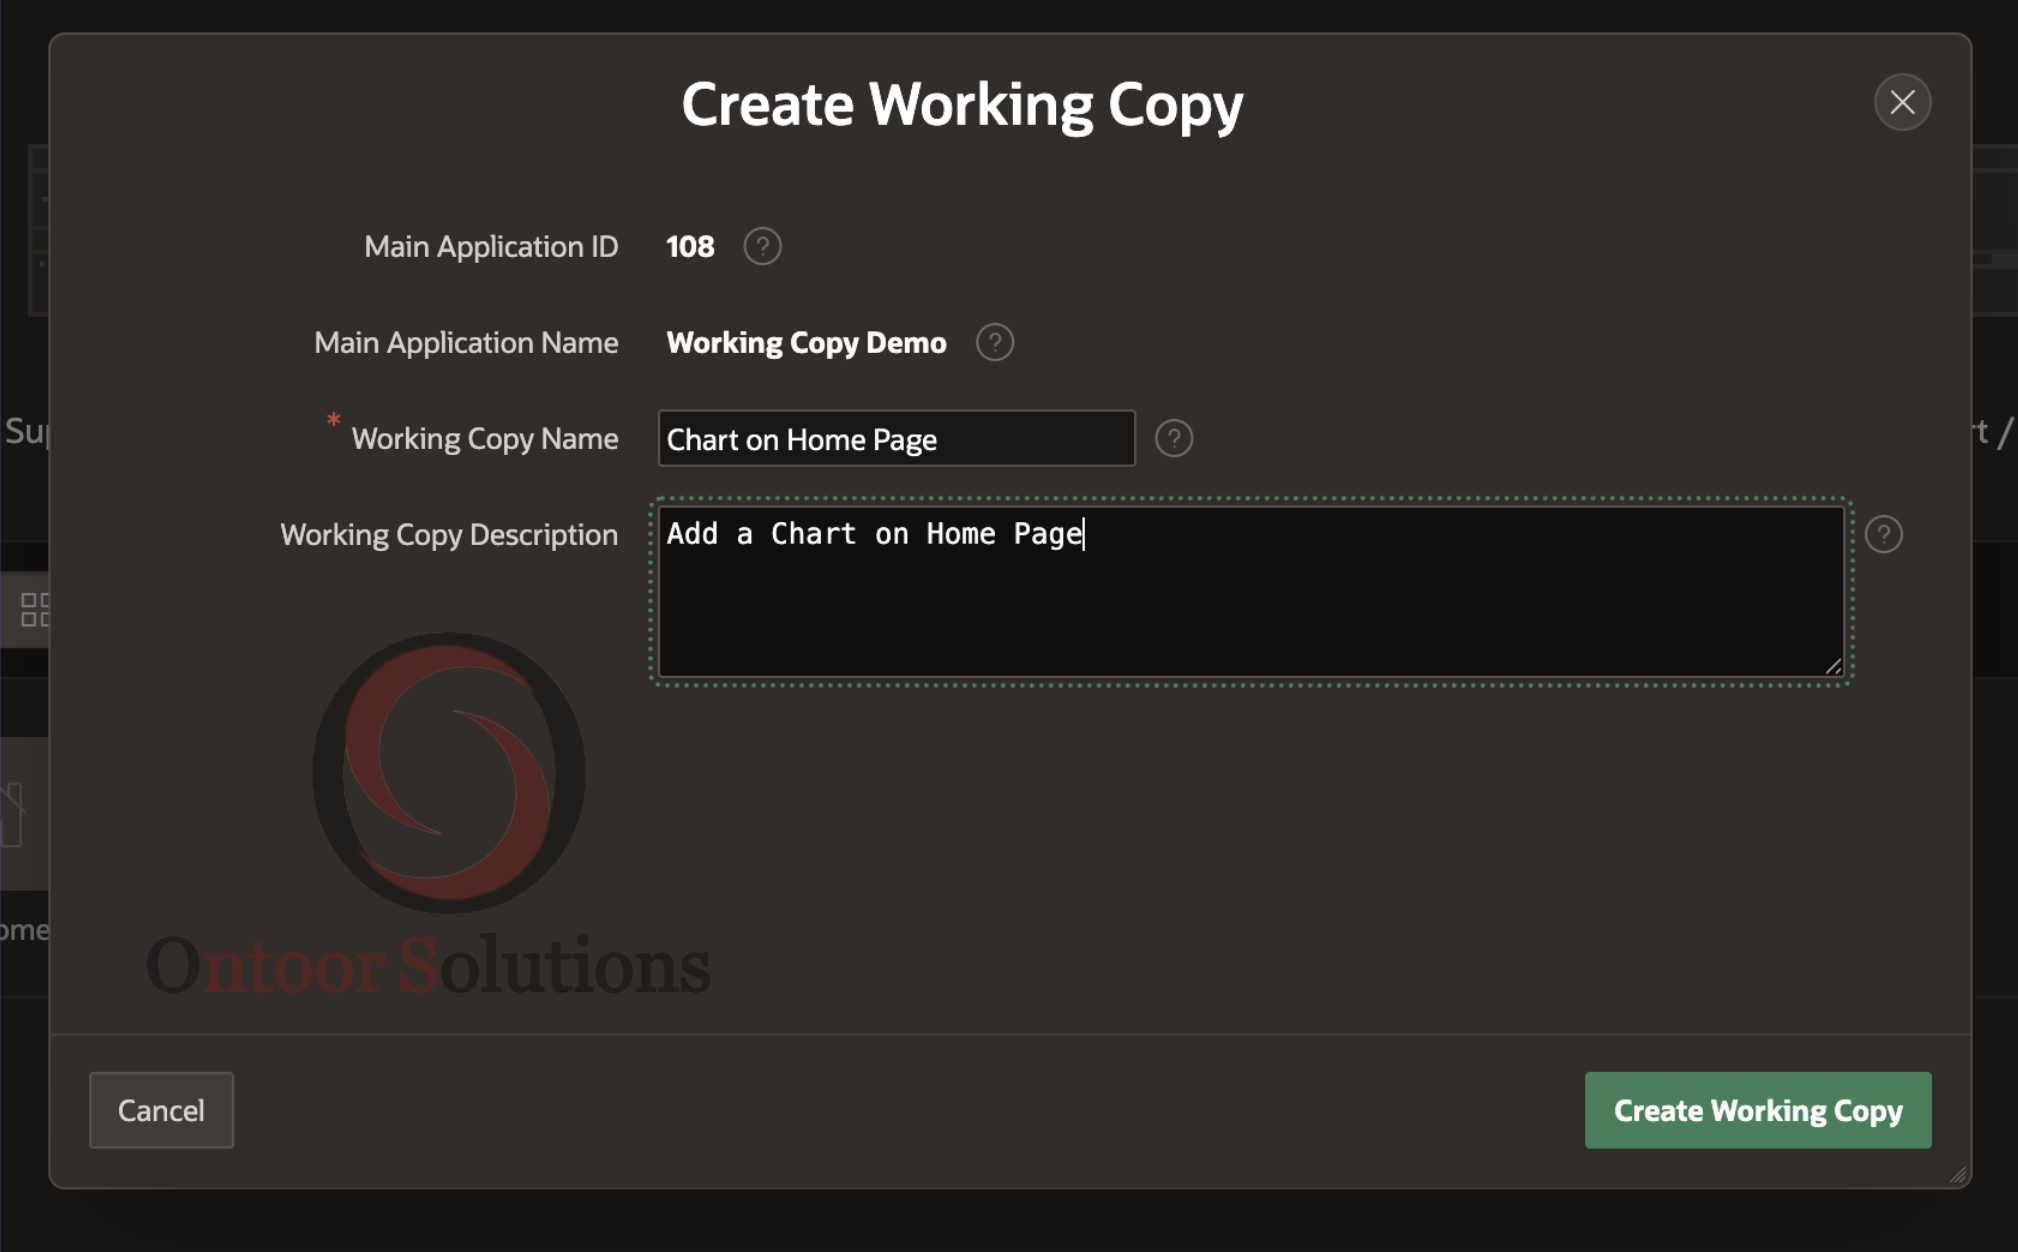Image resolution: width=2018 pixels, height=1252 pixels.
Task: Click the Main Application ID label
Action: [x=491, y=247]
